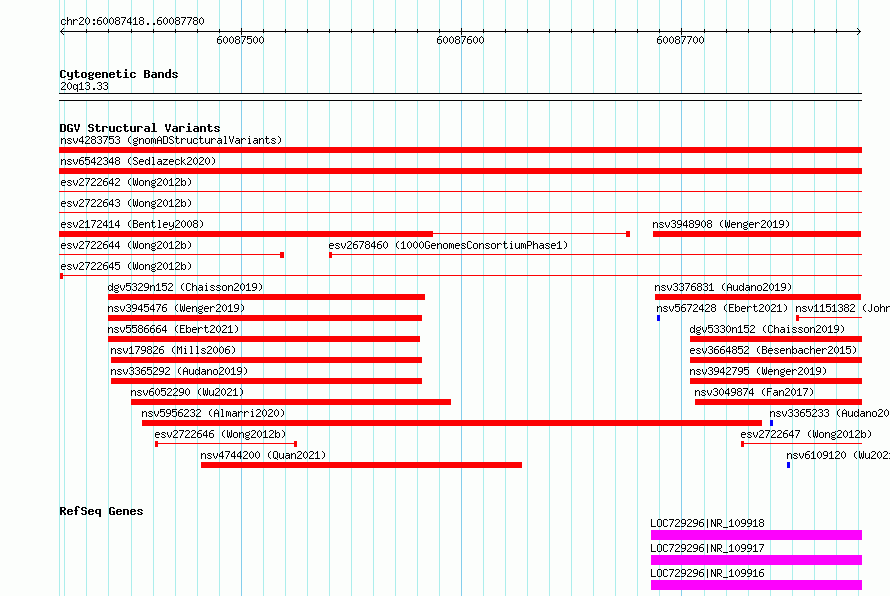Open nsv5586664 (Ebert2021) variant
Viewport: 890px width, 596px height.
[173, 329]
